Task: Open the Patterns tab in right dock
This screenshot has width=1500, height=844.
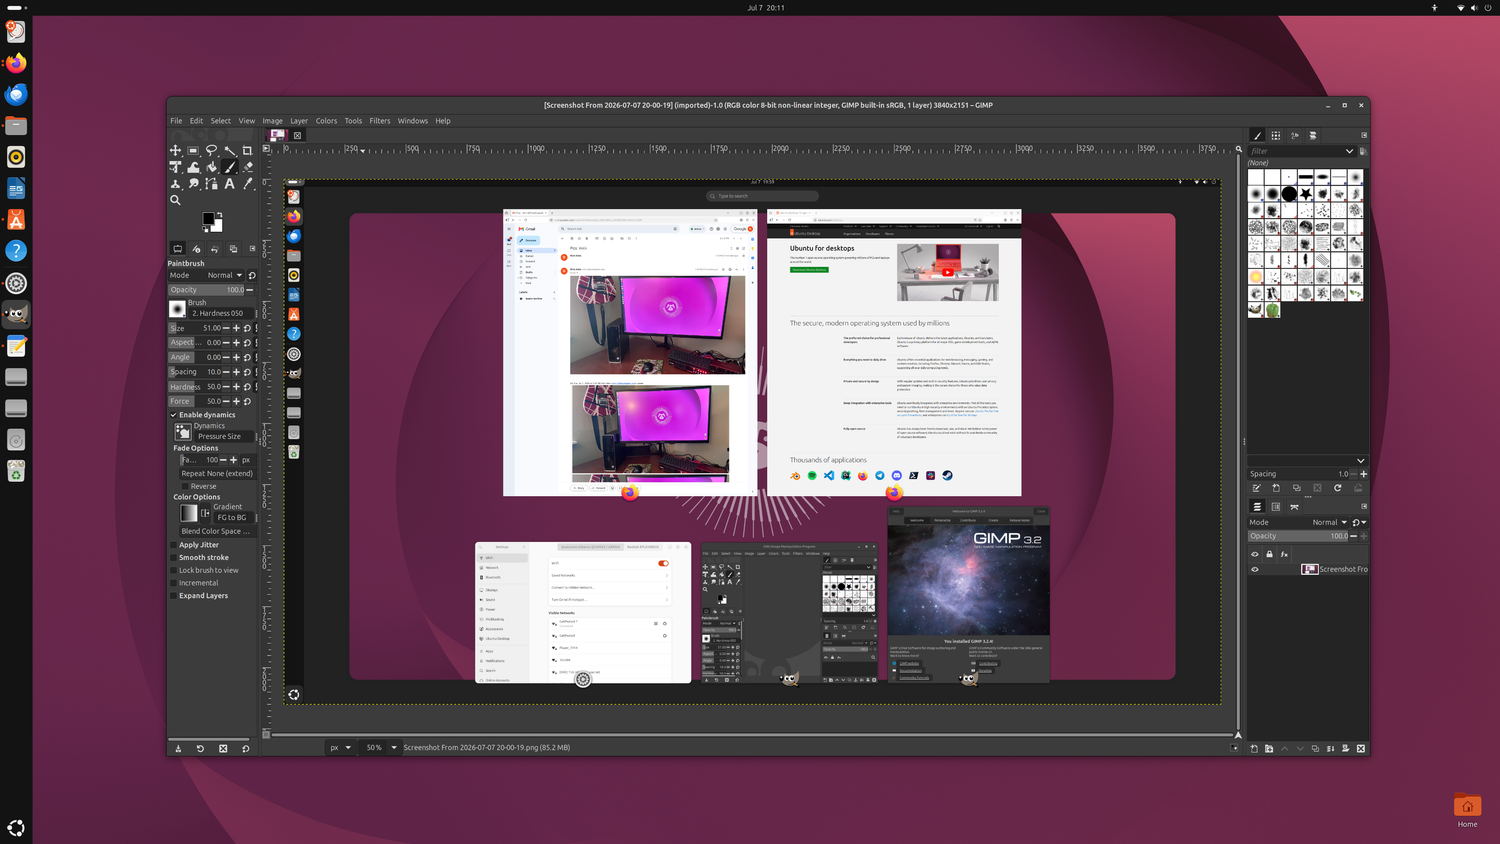Action: (x=1276, y=135)
